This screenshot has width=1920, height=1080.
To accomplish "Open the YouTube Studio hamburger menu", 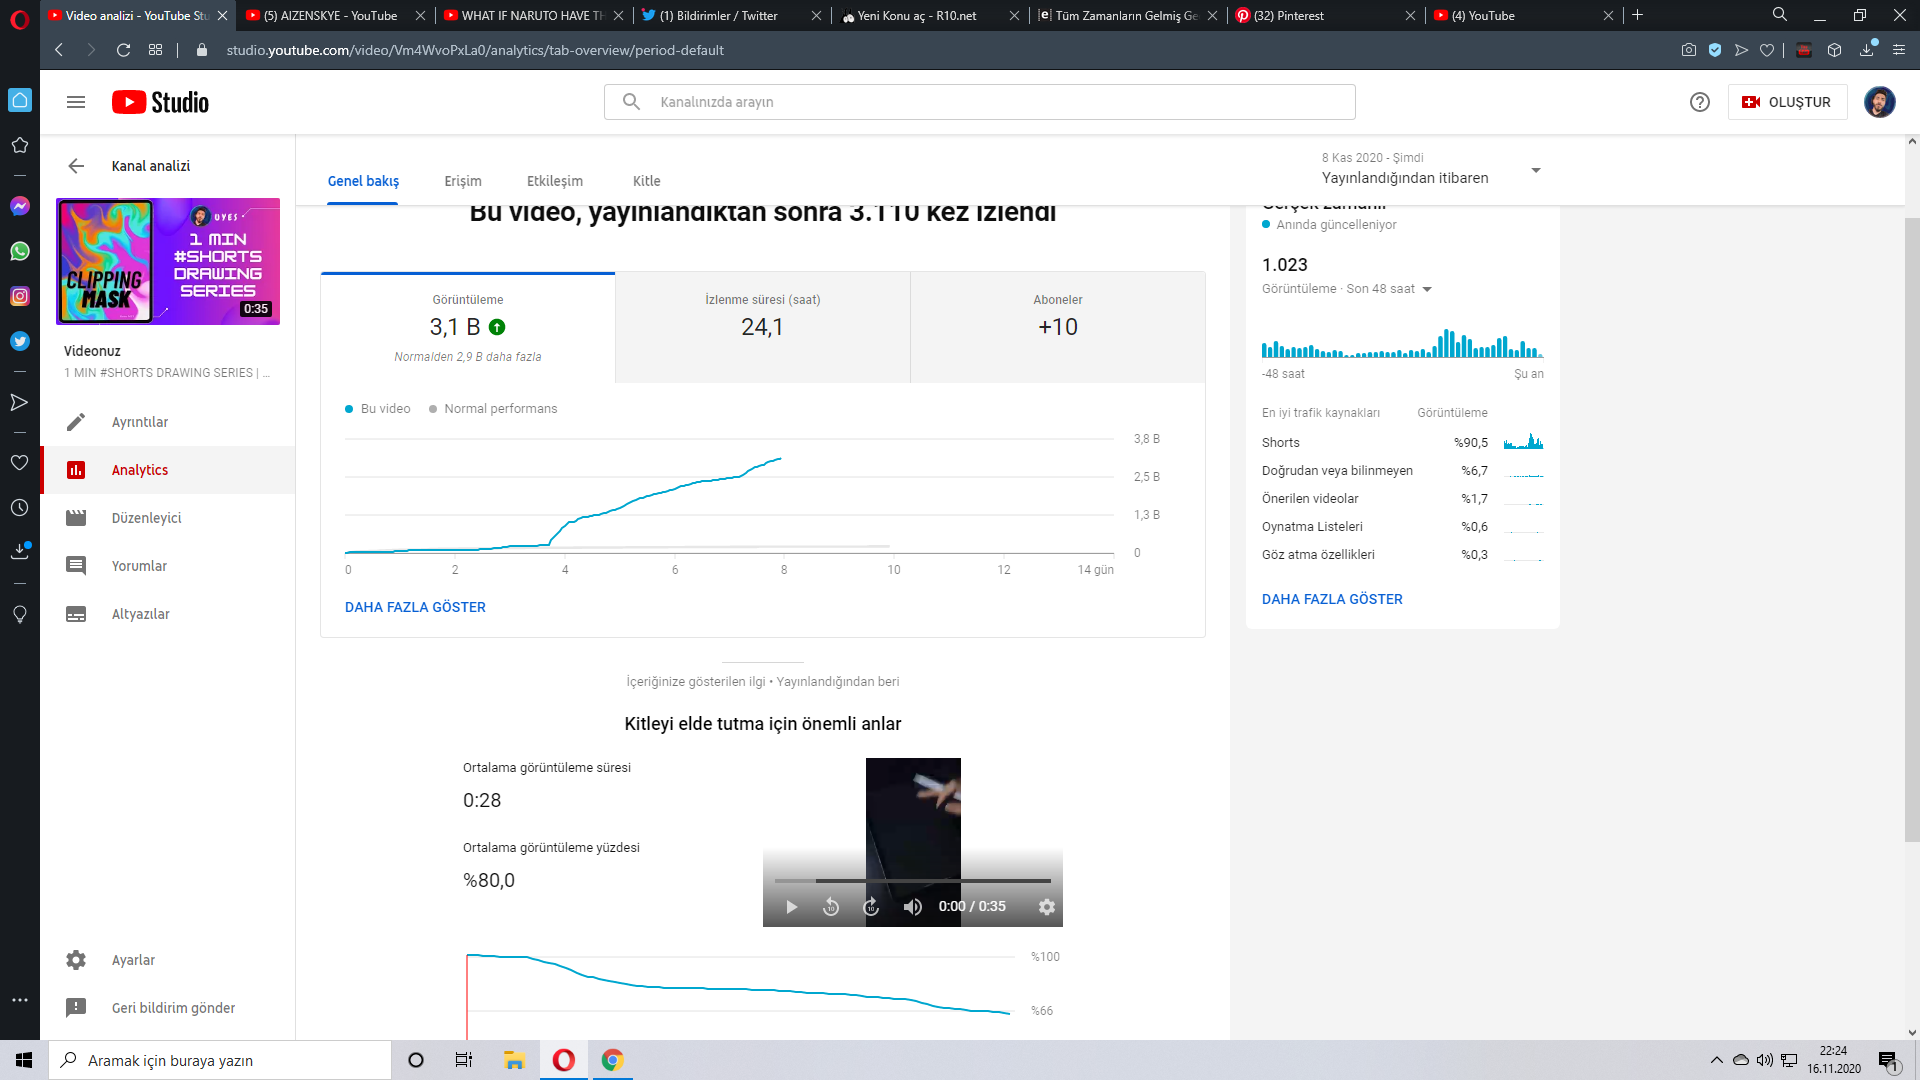I will tap(76, 102).
